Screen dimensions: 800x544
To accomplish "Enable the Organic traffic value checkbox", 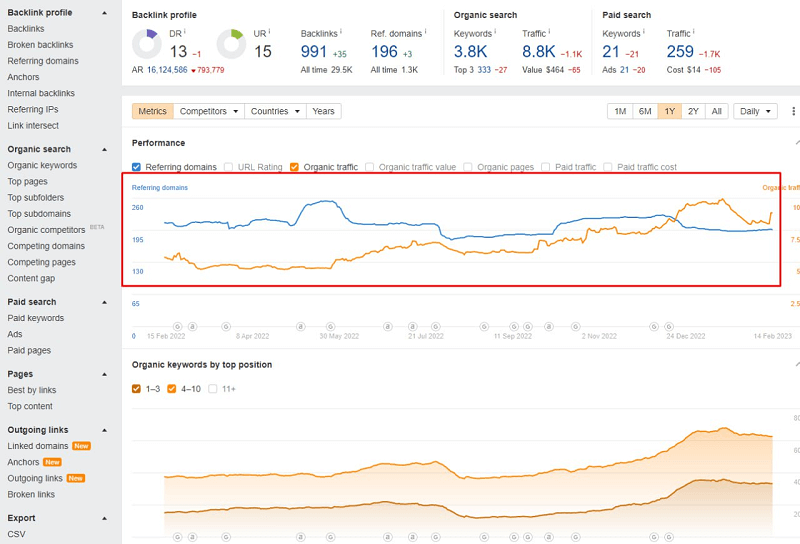I will click(369, 167).
